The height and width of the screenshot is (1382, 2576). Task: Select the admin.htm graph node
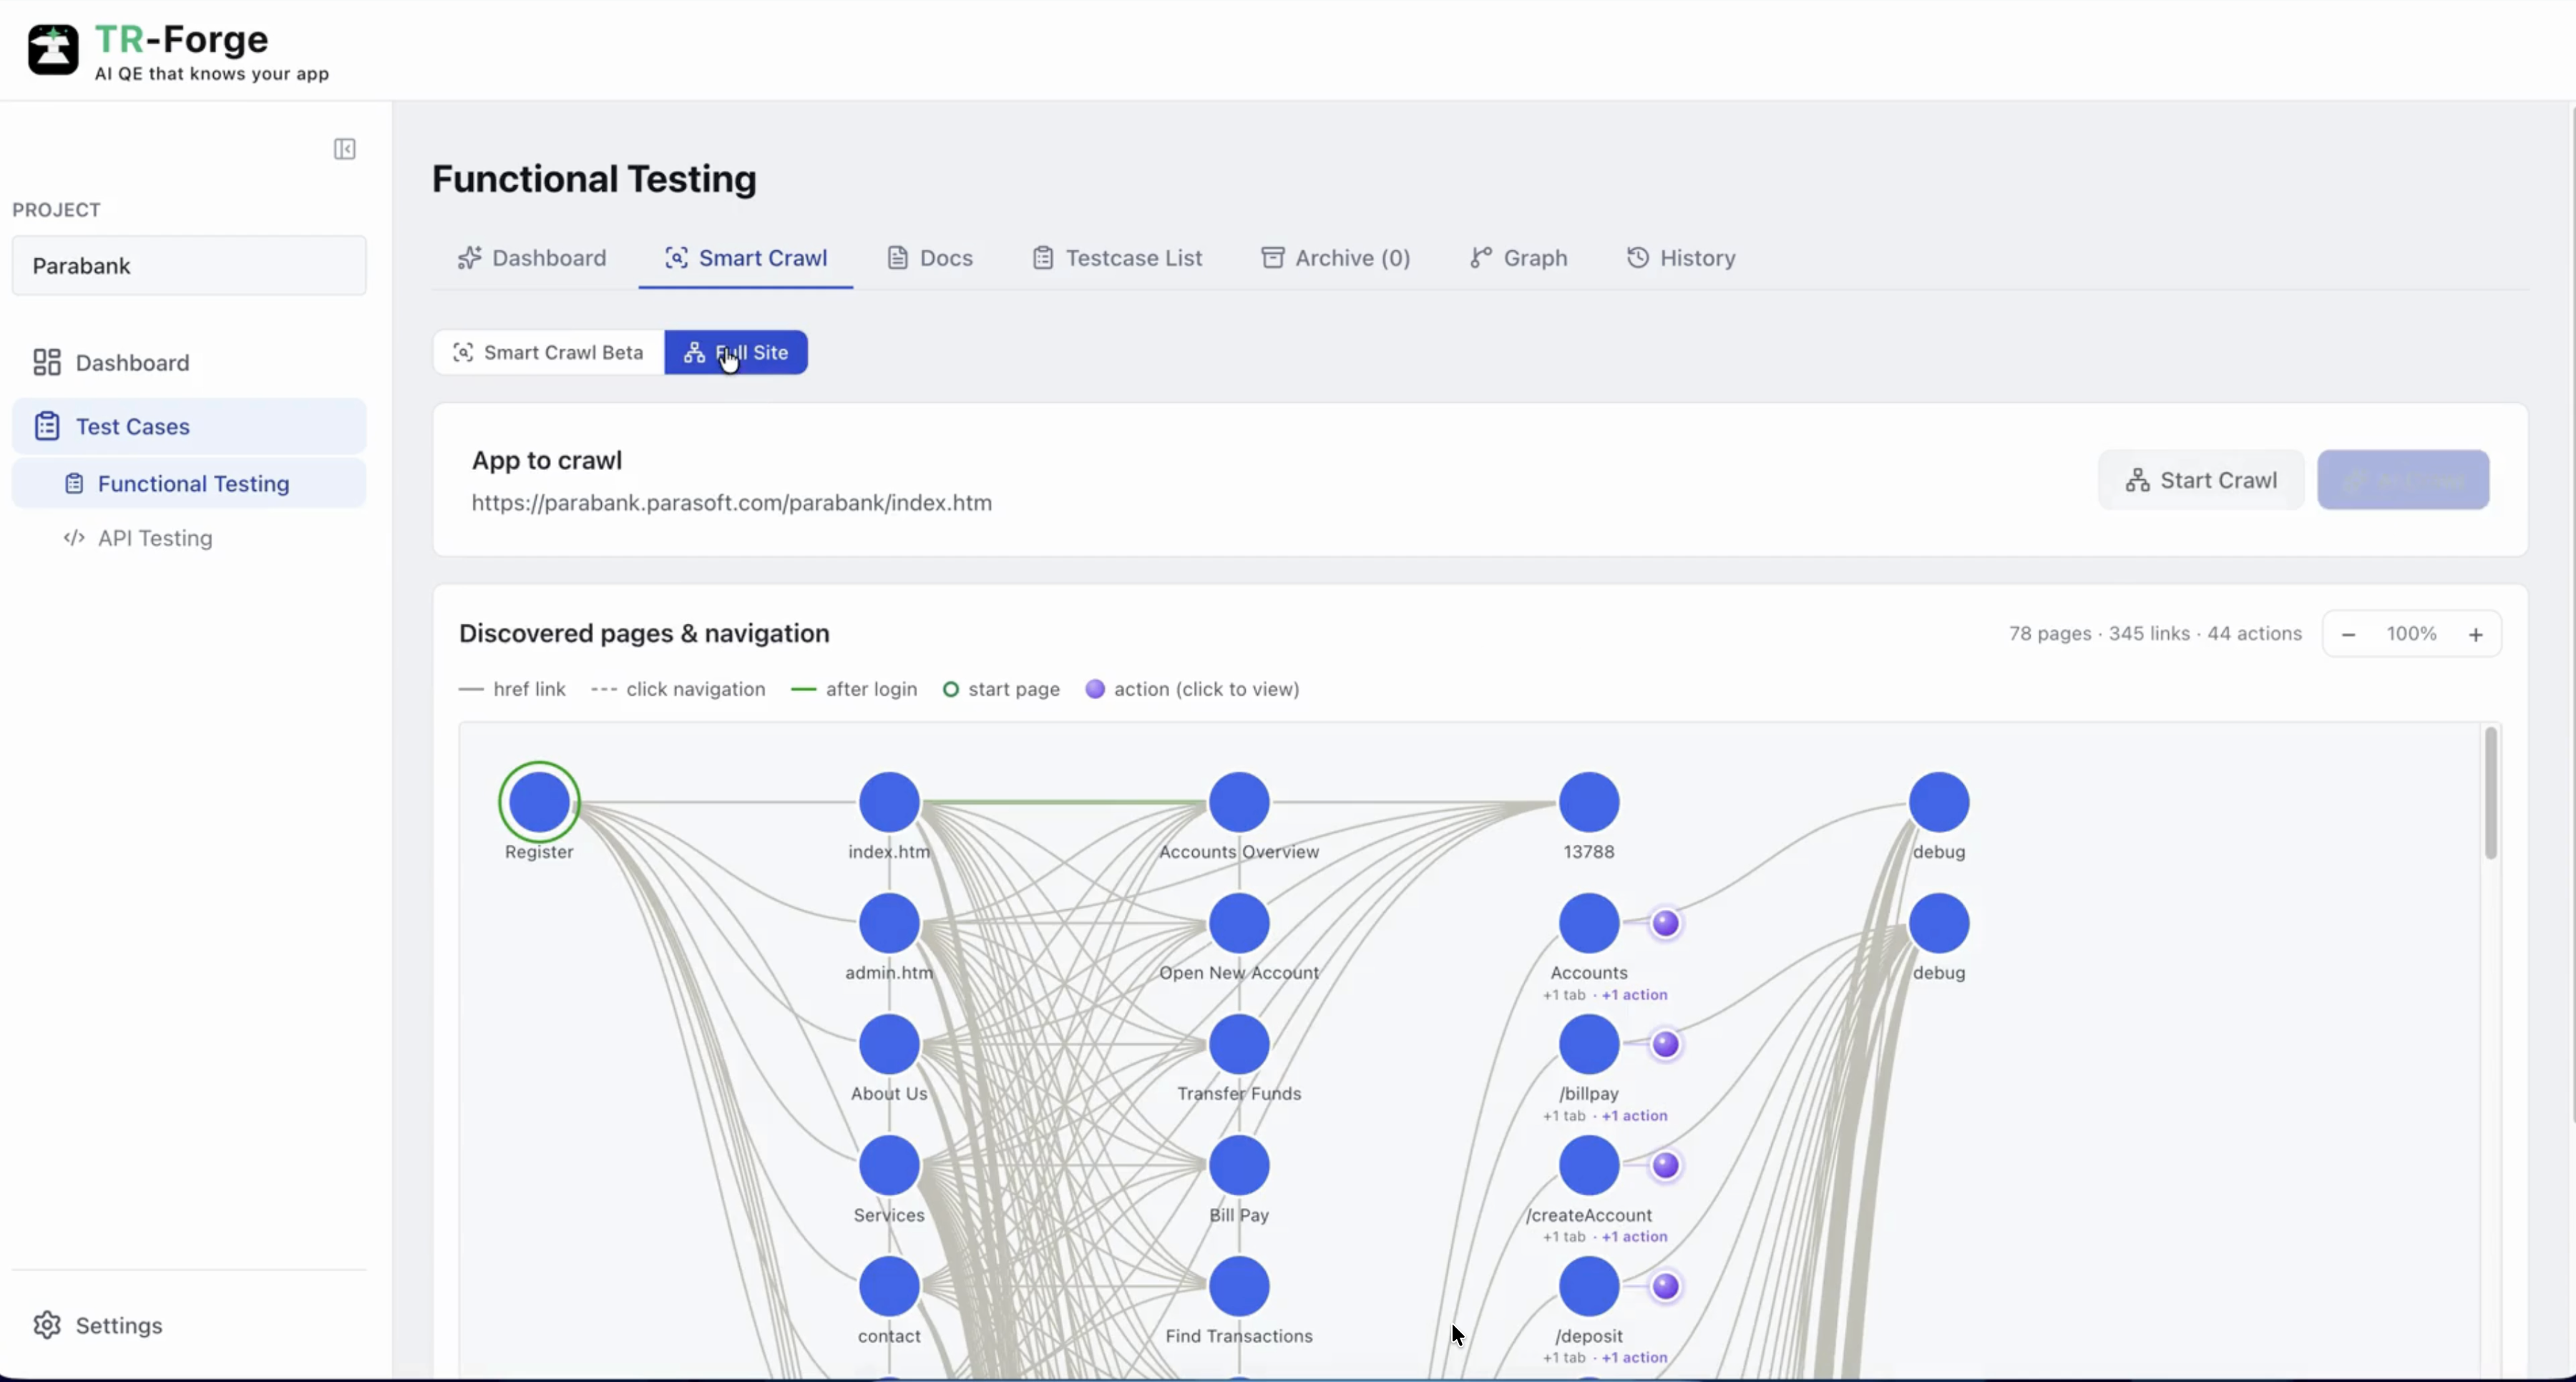[889, 923]
